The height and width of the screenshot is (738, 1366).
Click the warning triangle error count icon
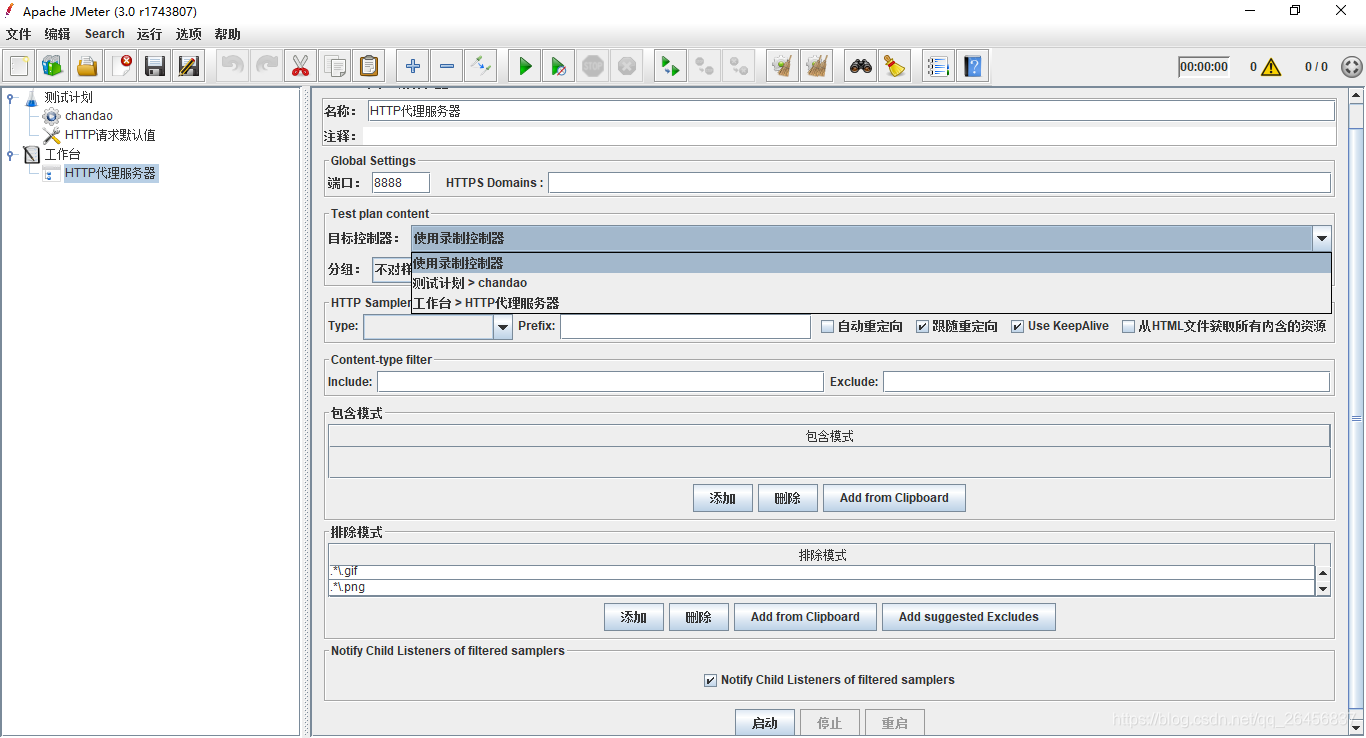[1270, 67]
